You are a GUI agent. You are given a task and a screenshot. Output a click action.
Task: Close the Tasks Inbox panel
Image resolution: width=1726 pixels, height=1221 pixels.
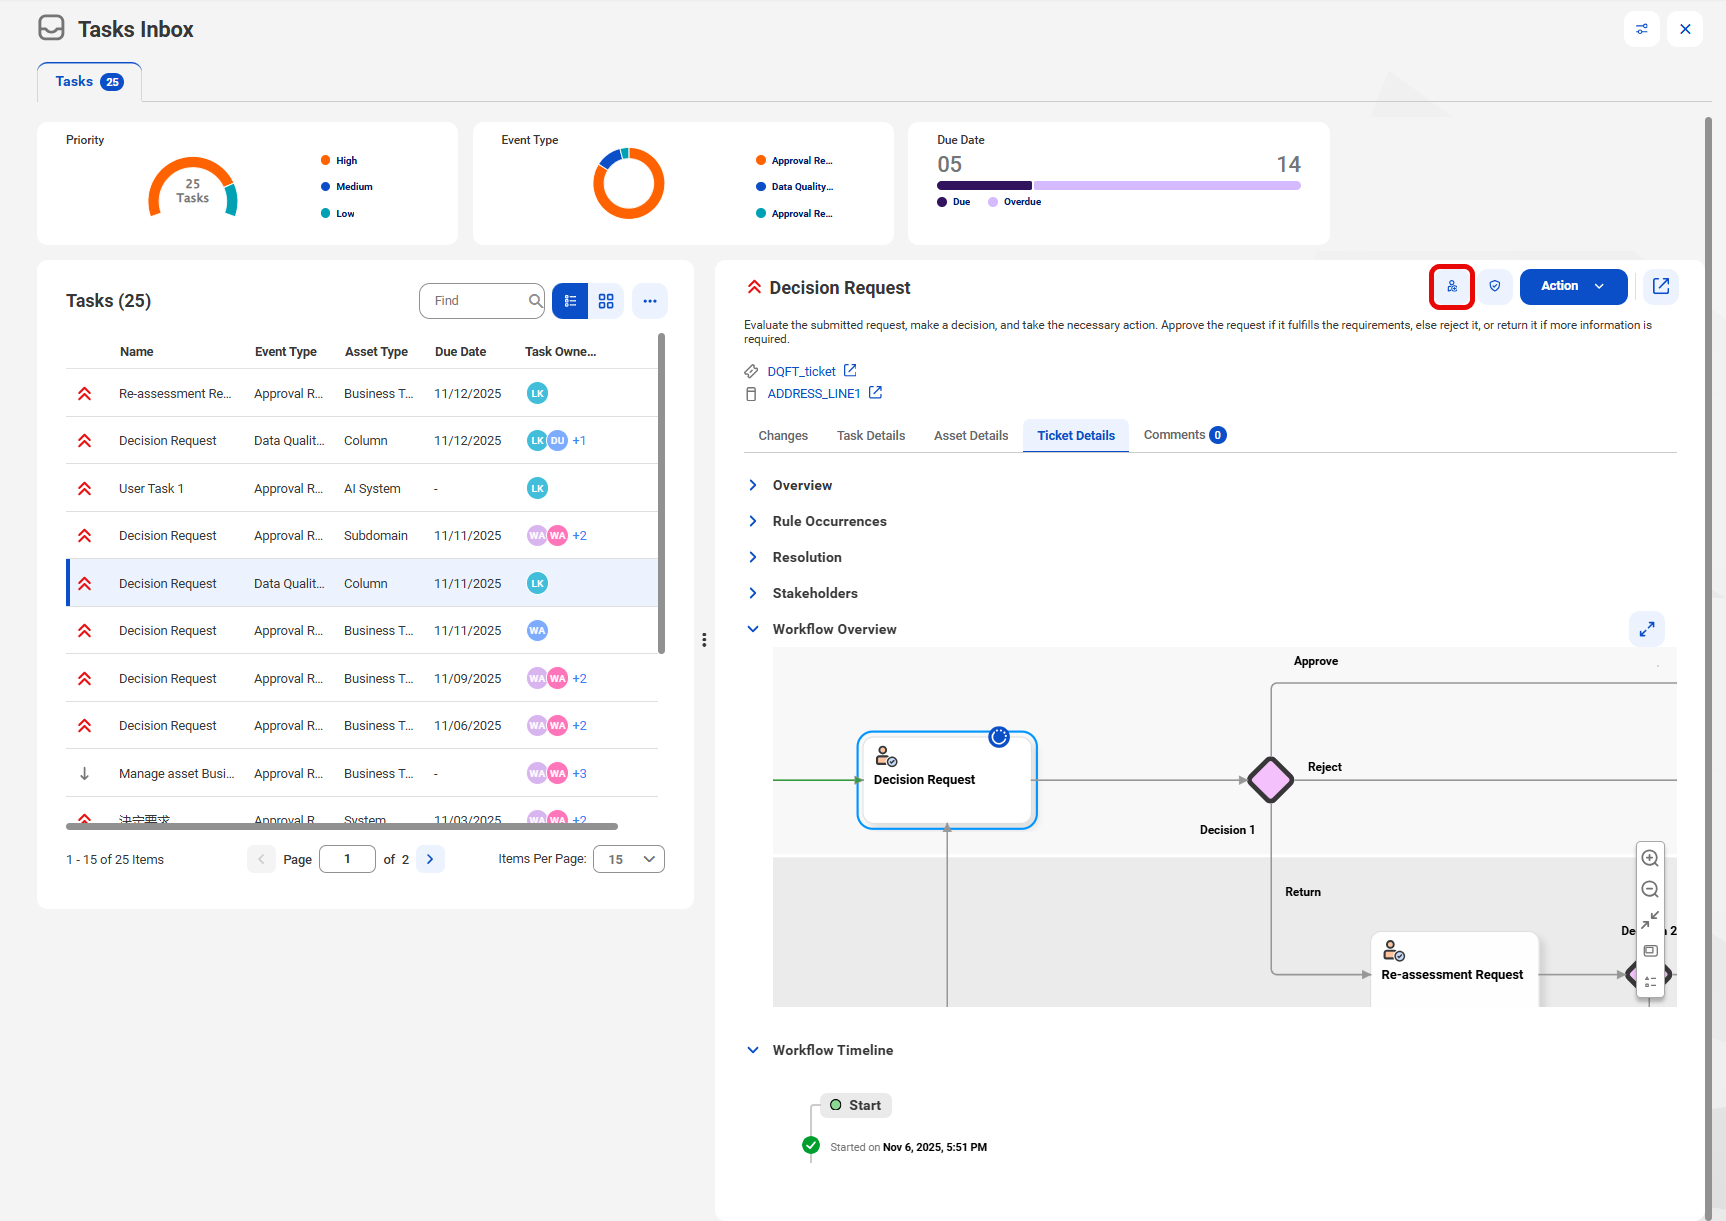click(1685, 29)
